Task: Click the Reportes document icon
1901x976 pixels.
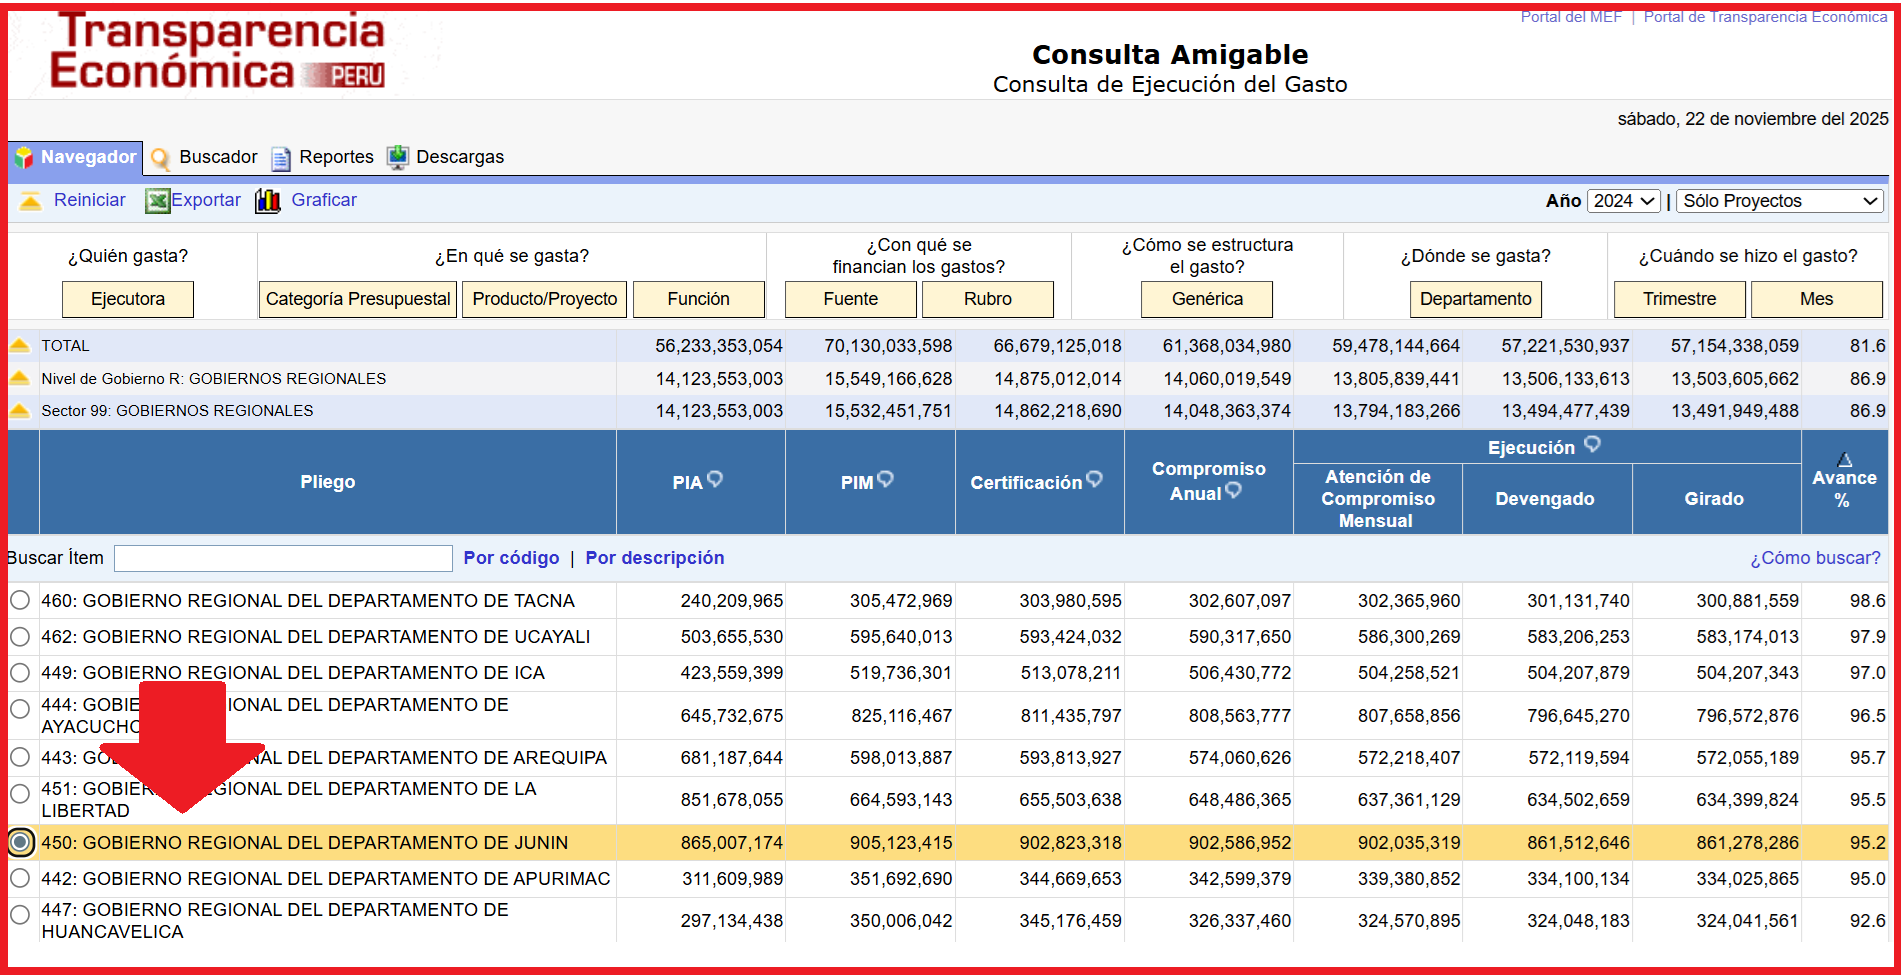Action: [x=281, y=158]
